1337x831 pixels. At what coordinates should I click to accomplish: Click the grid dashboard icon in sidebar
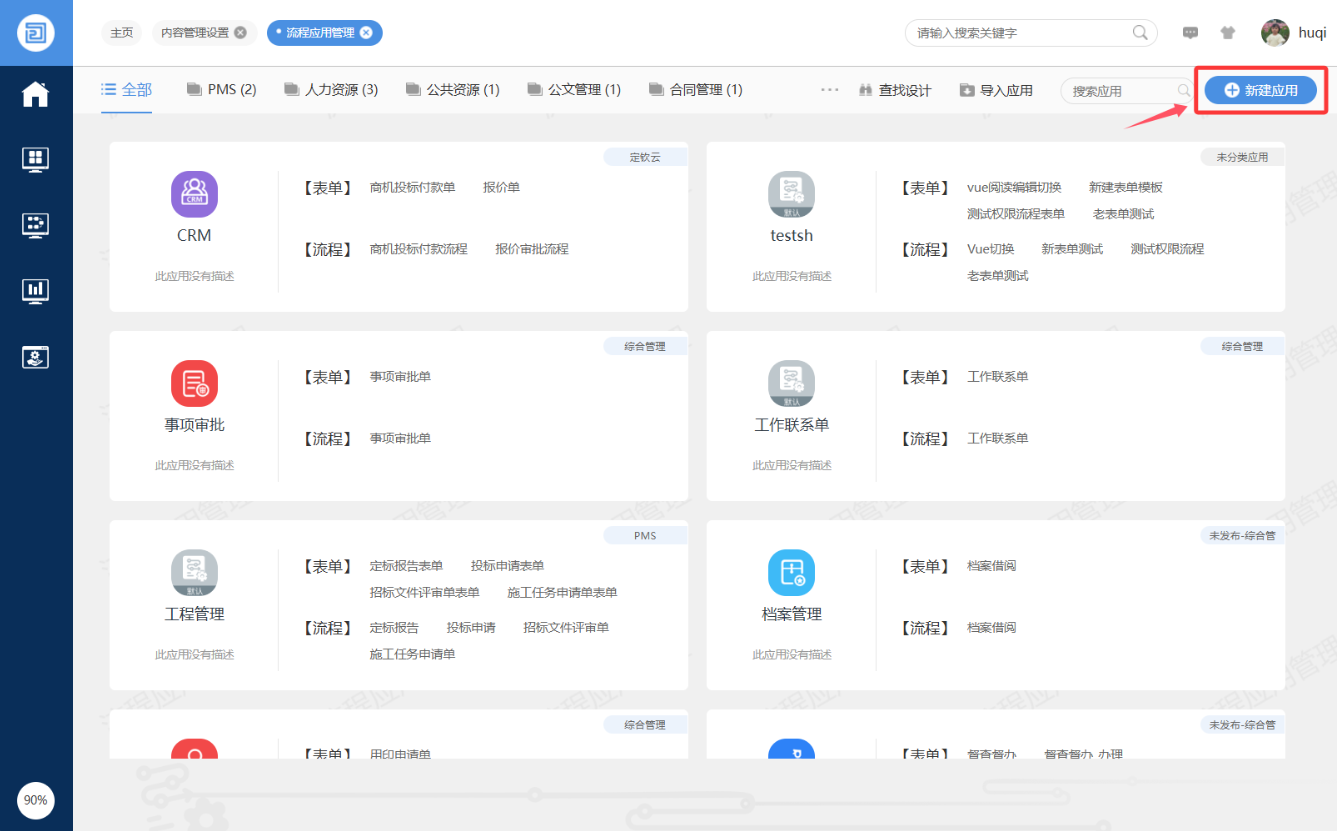[x=36, y=159]
